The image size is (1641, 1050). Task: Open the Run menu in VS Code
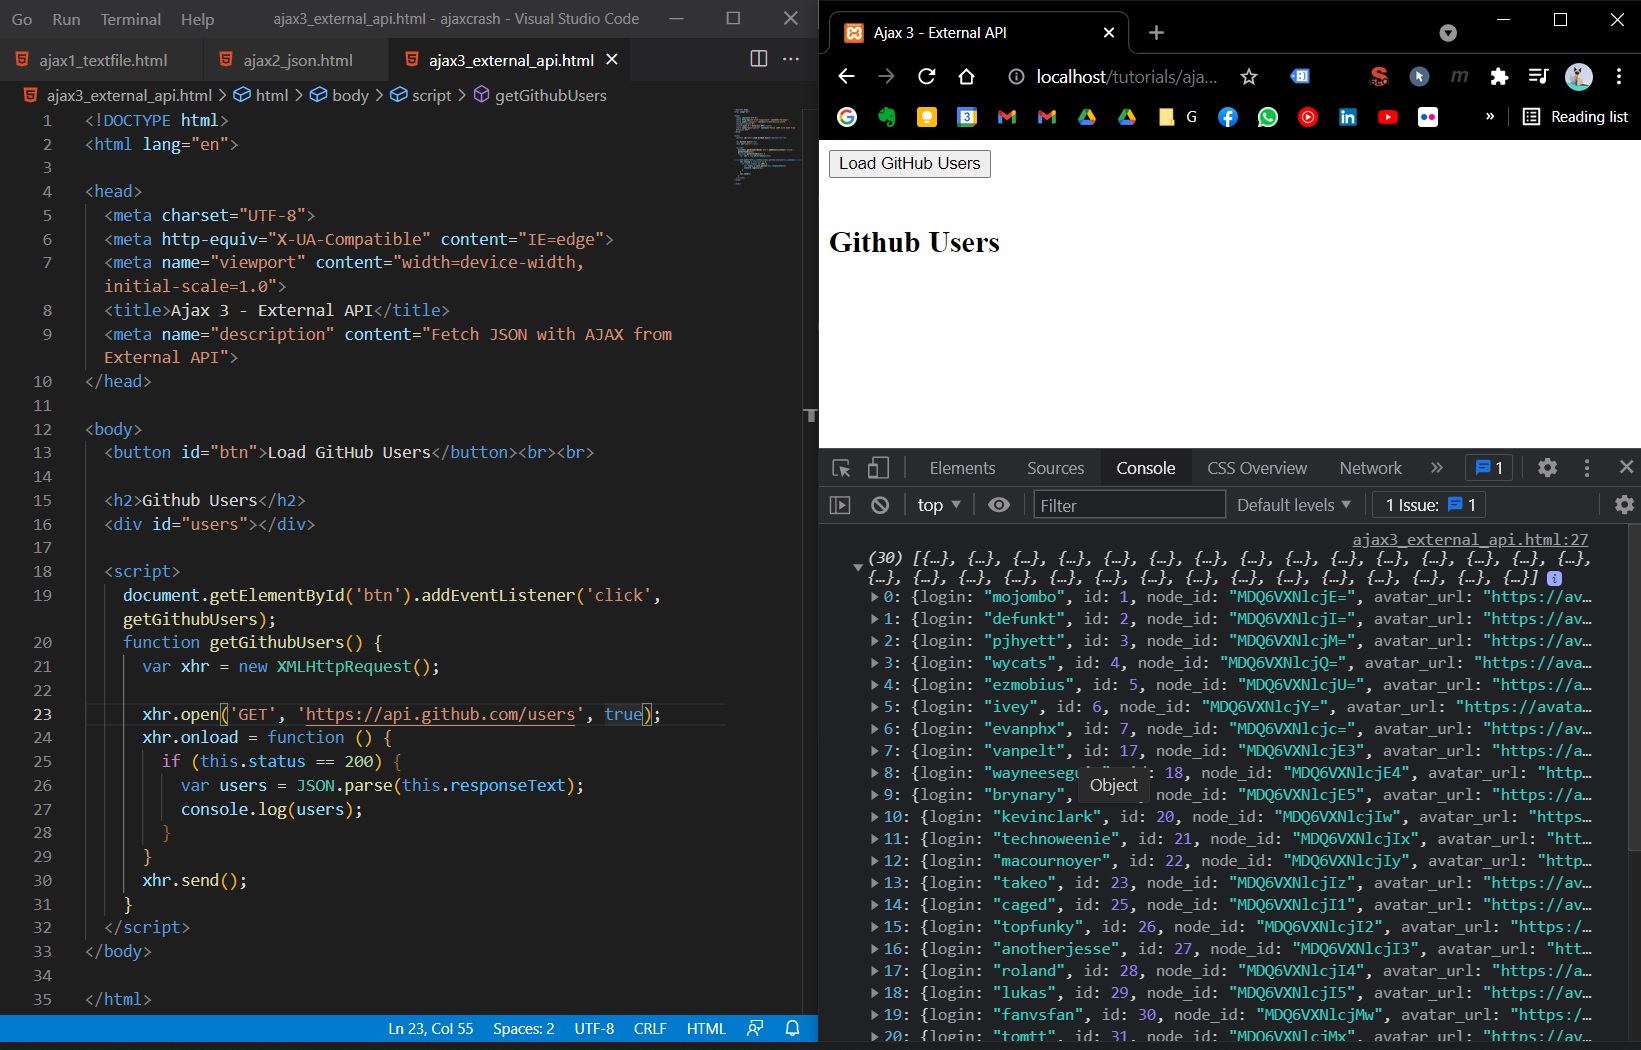click(x=66, y=19)
